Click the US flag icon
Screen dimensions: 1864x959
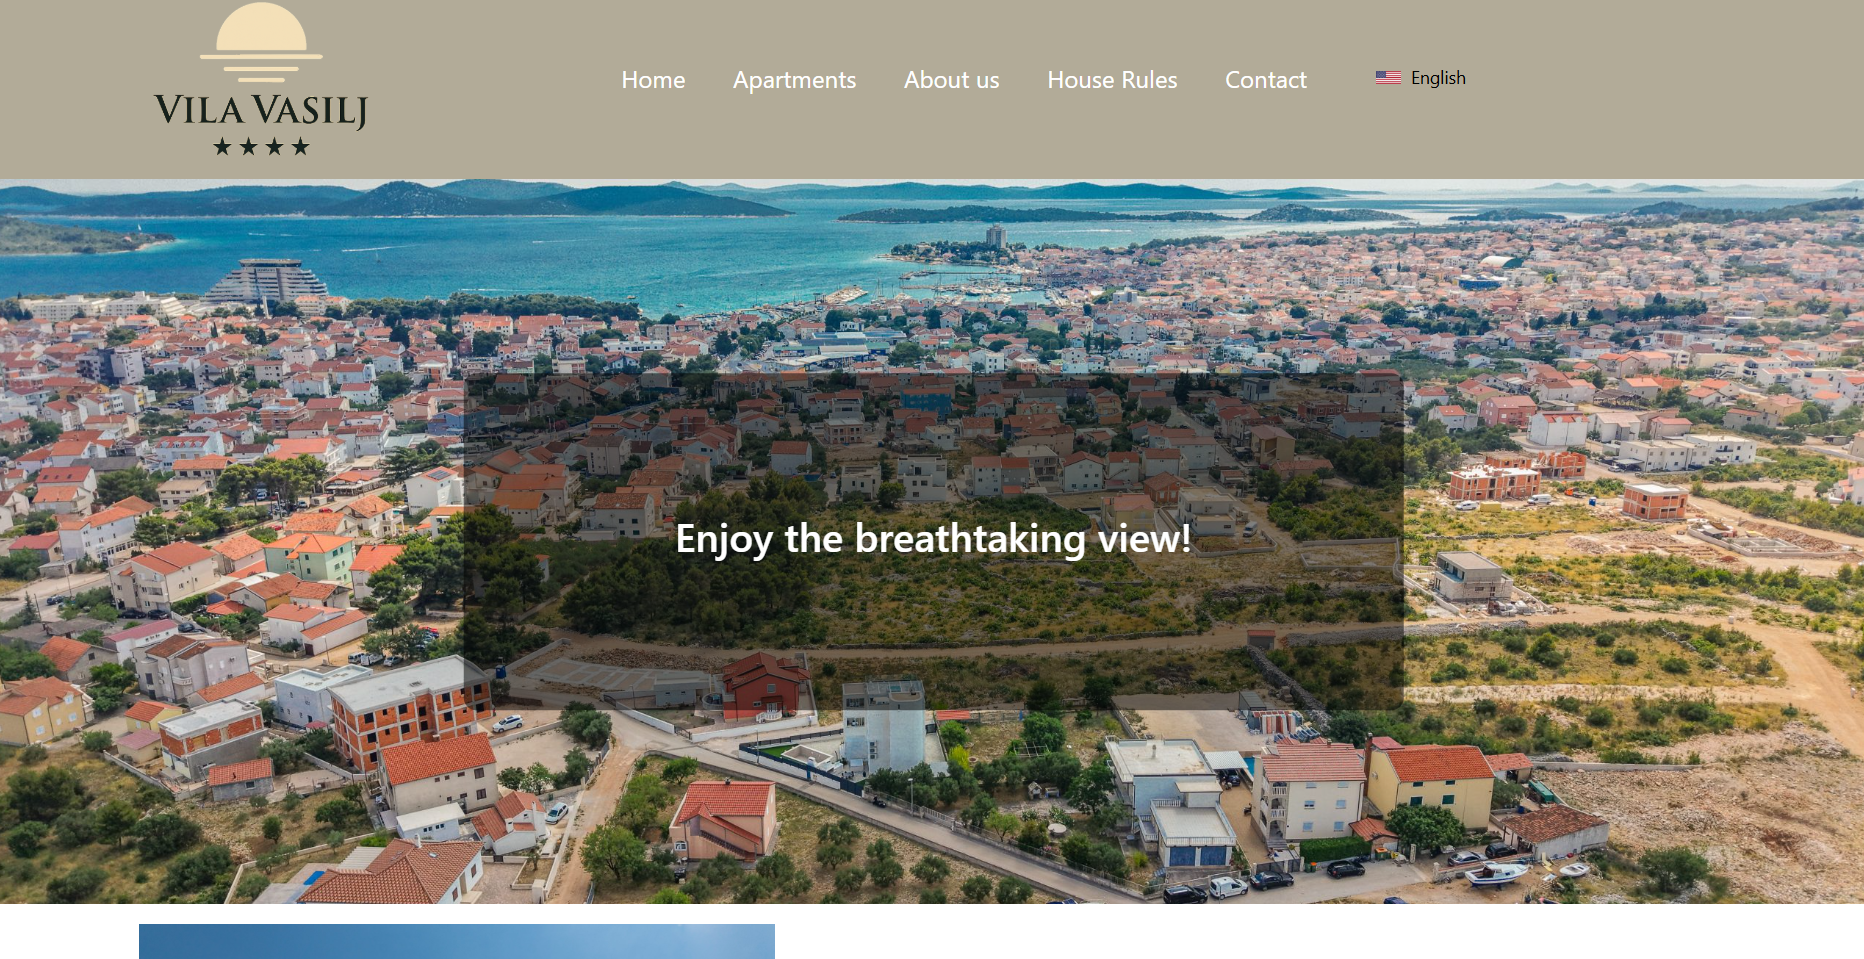click(x=1388, y=78)
